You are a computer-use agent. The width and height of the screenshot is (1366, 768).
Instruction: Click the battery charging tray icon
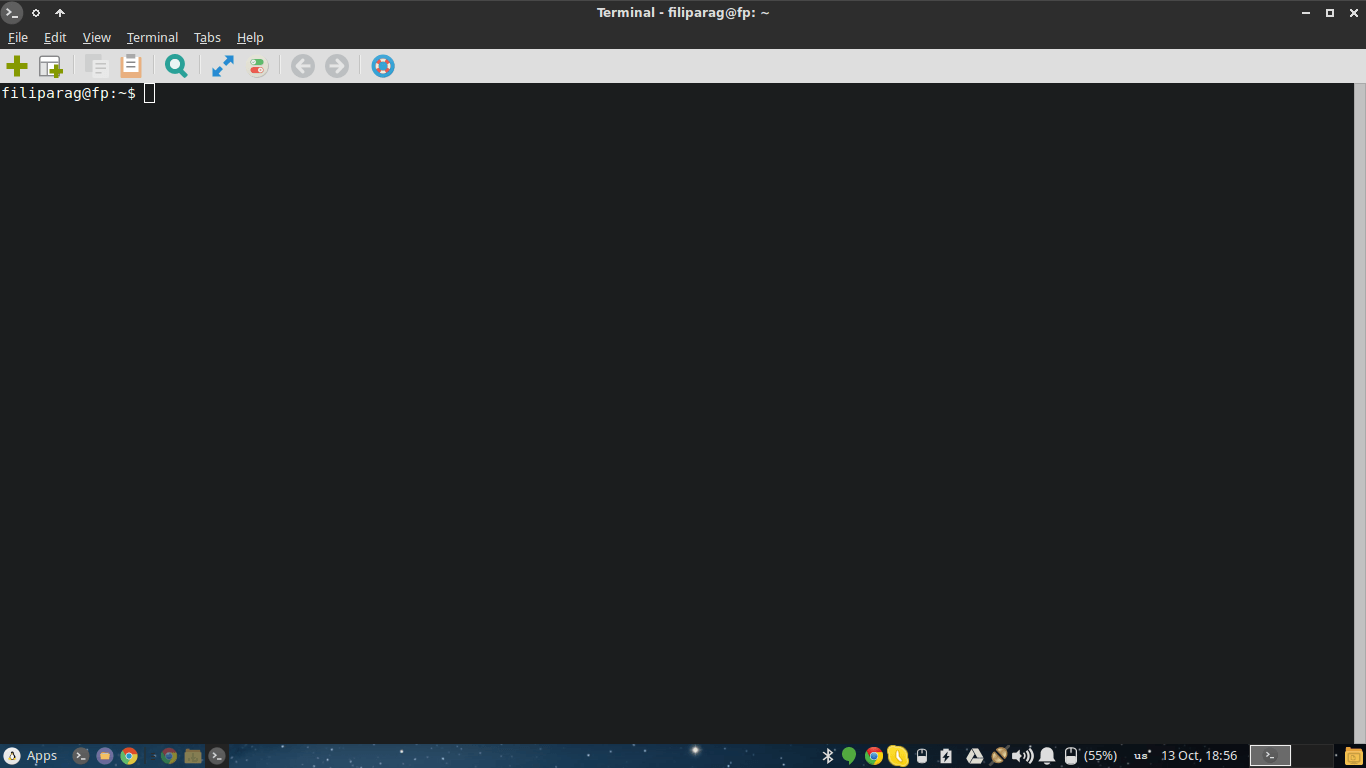946,756
